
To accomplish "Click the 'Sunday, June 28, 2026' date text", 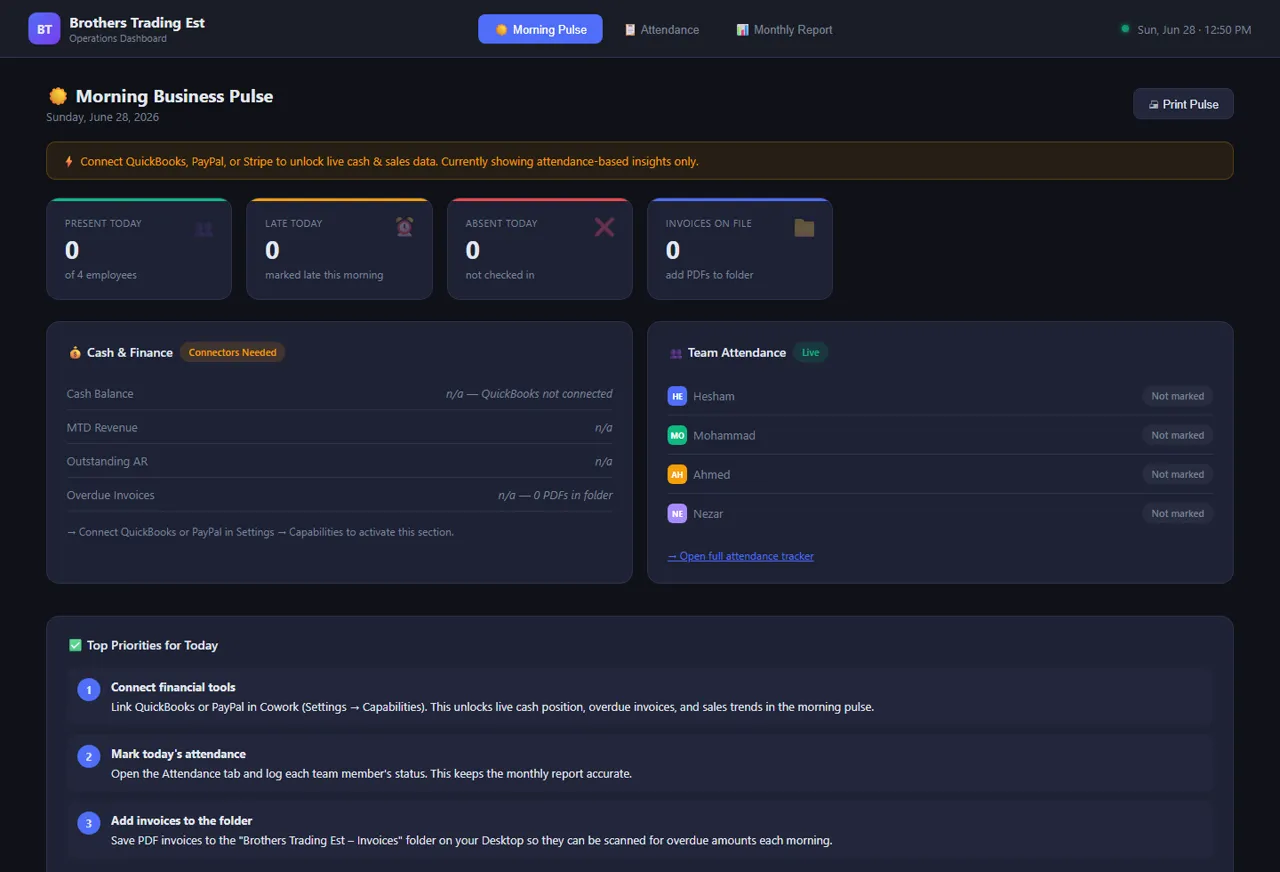I will tap(103, 117).
